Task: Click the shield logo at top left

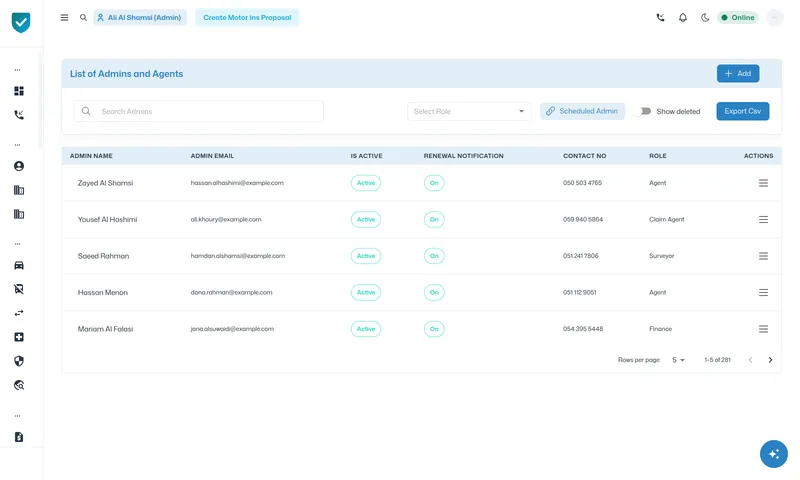Action: [x=21, y=22]
